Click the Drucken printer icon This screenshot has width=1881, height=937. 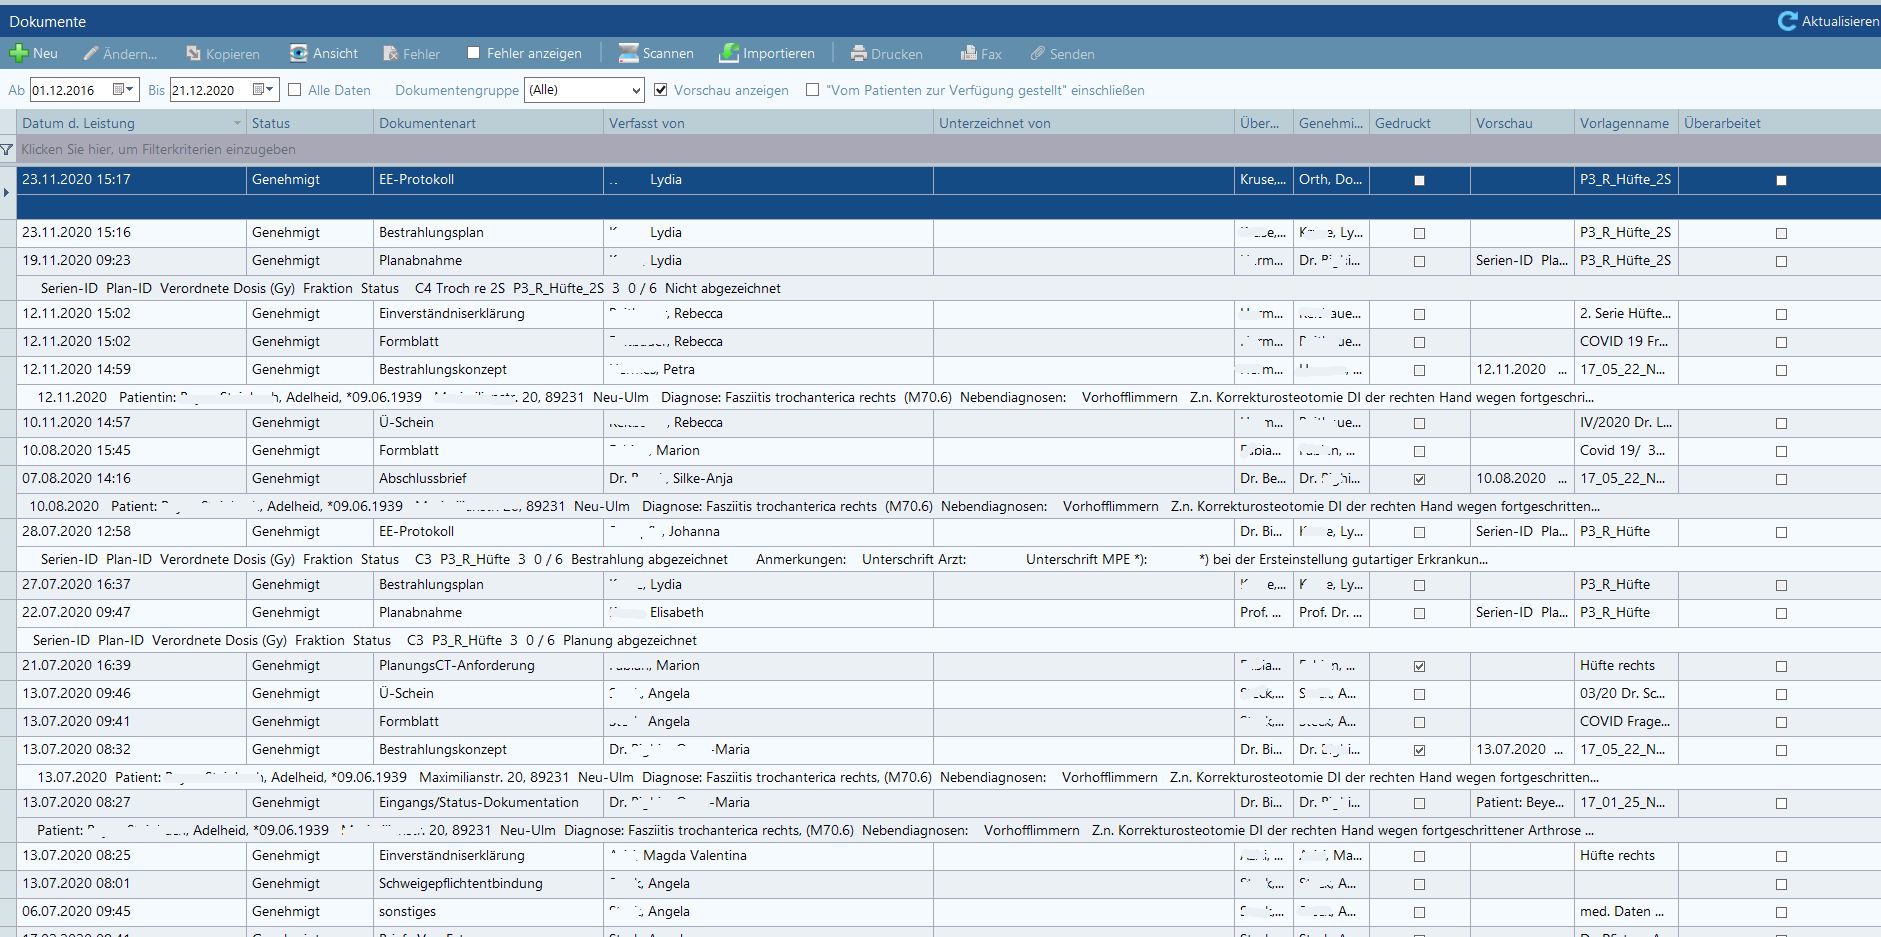pos(858,54)
